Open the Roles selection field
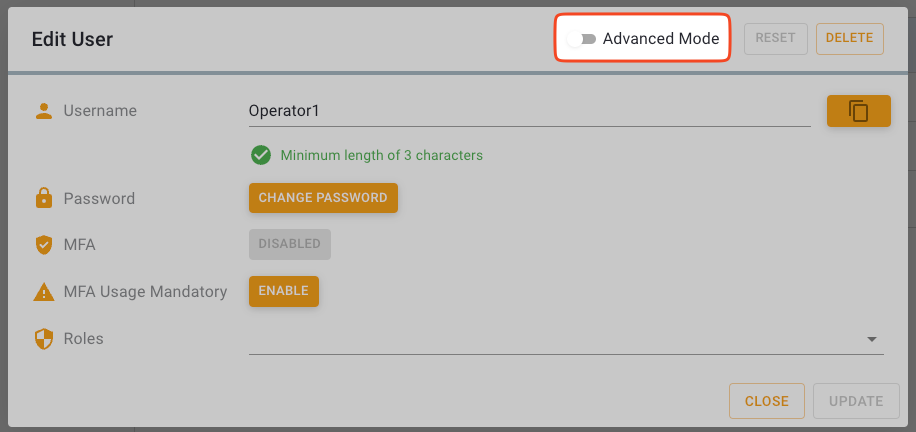This screenshot has width=916, height=432. coord(550,339)
